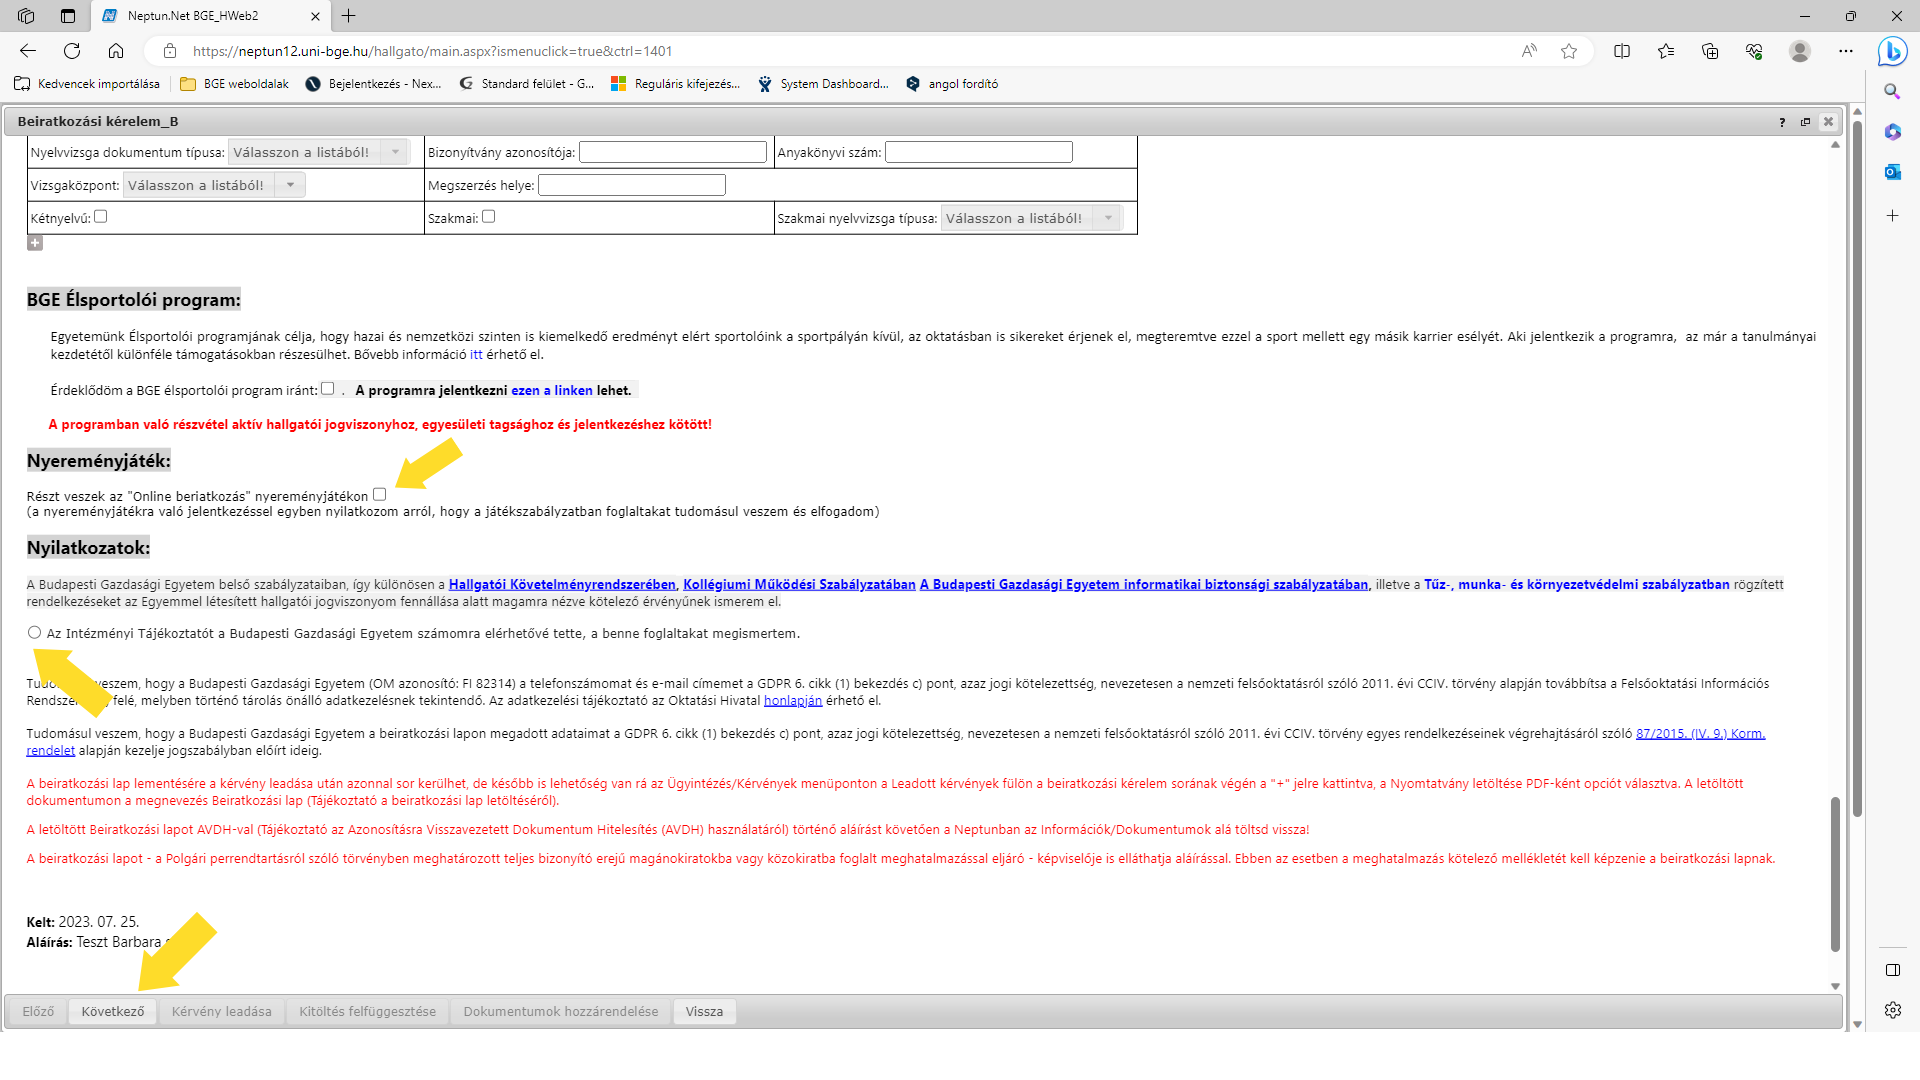Open the Collections icon in toolbar
This screenshot has width=1920, height=1080.
(x=1710, y=51)
